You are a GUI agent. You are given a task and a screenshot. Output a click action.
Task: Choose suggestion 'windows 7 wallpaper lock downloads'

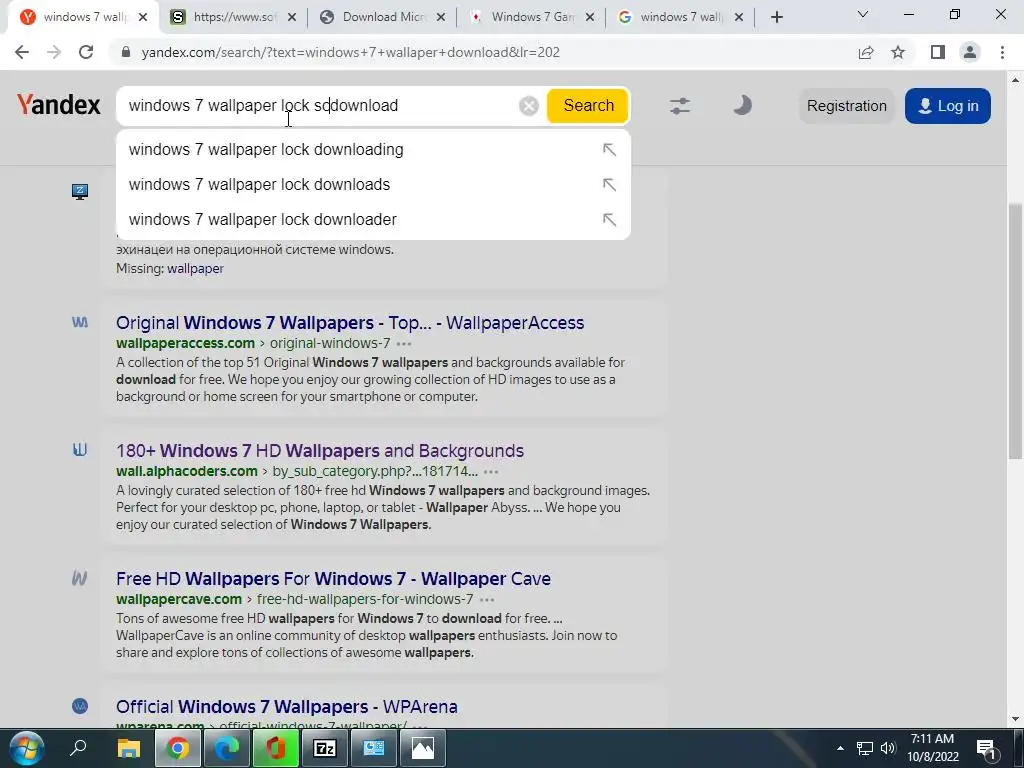pyautogui.click(x=373, y=185)
